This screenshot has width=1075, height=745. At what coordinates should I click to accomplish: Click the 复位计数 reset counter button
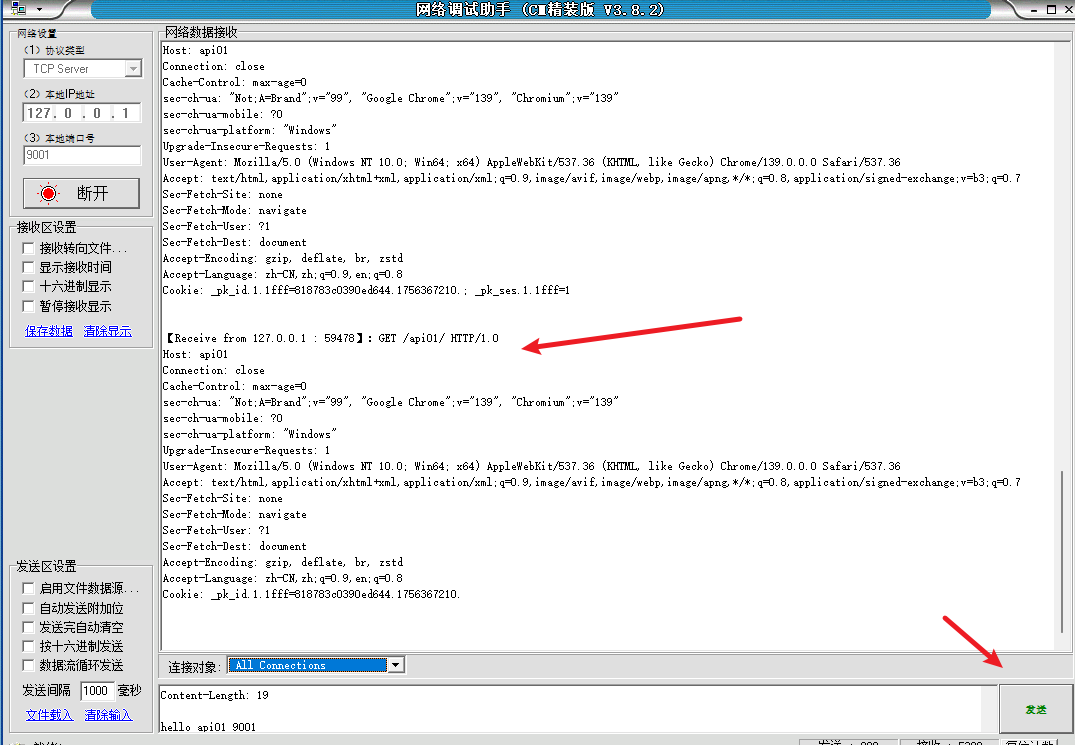click(x=1038, y=741)
